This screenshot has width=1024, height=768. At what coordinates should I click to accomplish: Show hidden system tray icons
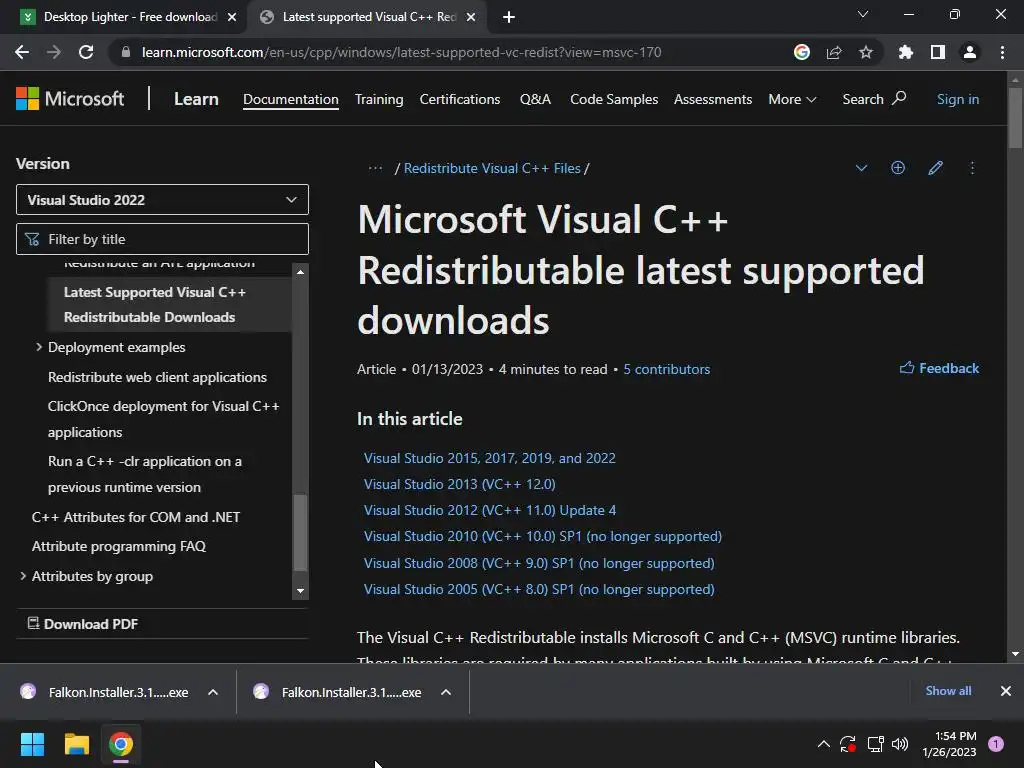point(824,744)
